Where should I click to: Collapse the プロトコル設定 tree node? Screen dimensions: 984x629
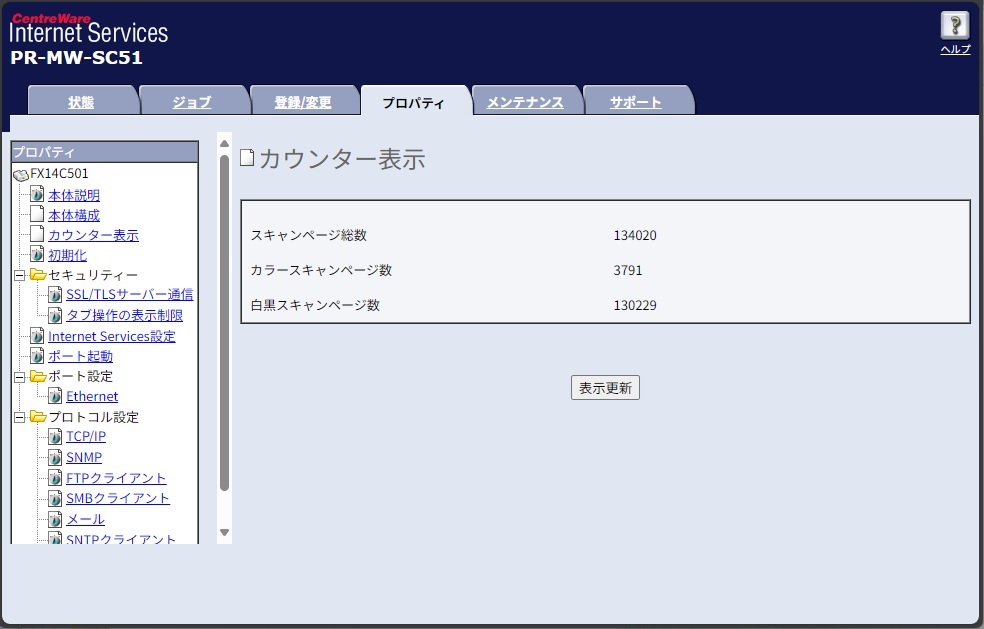click(19, 417)
